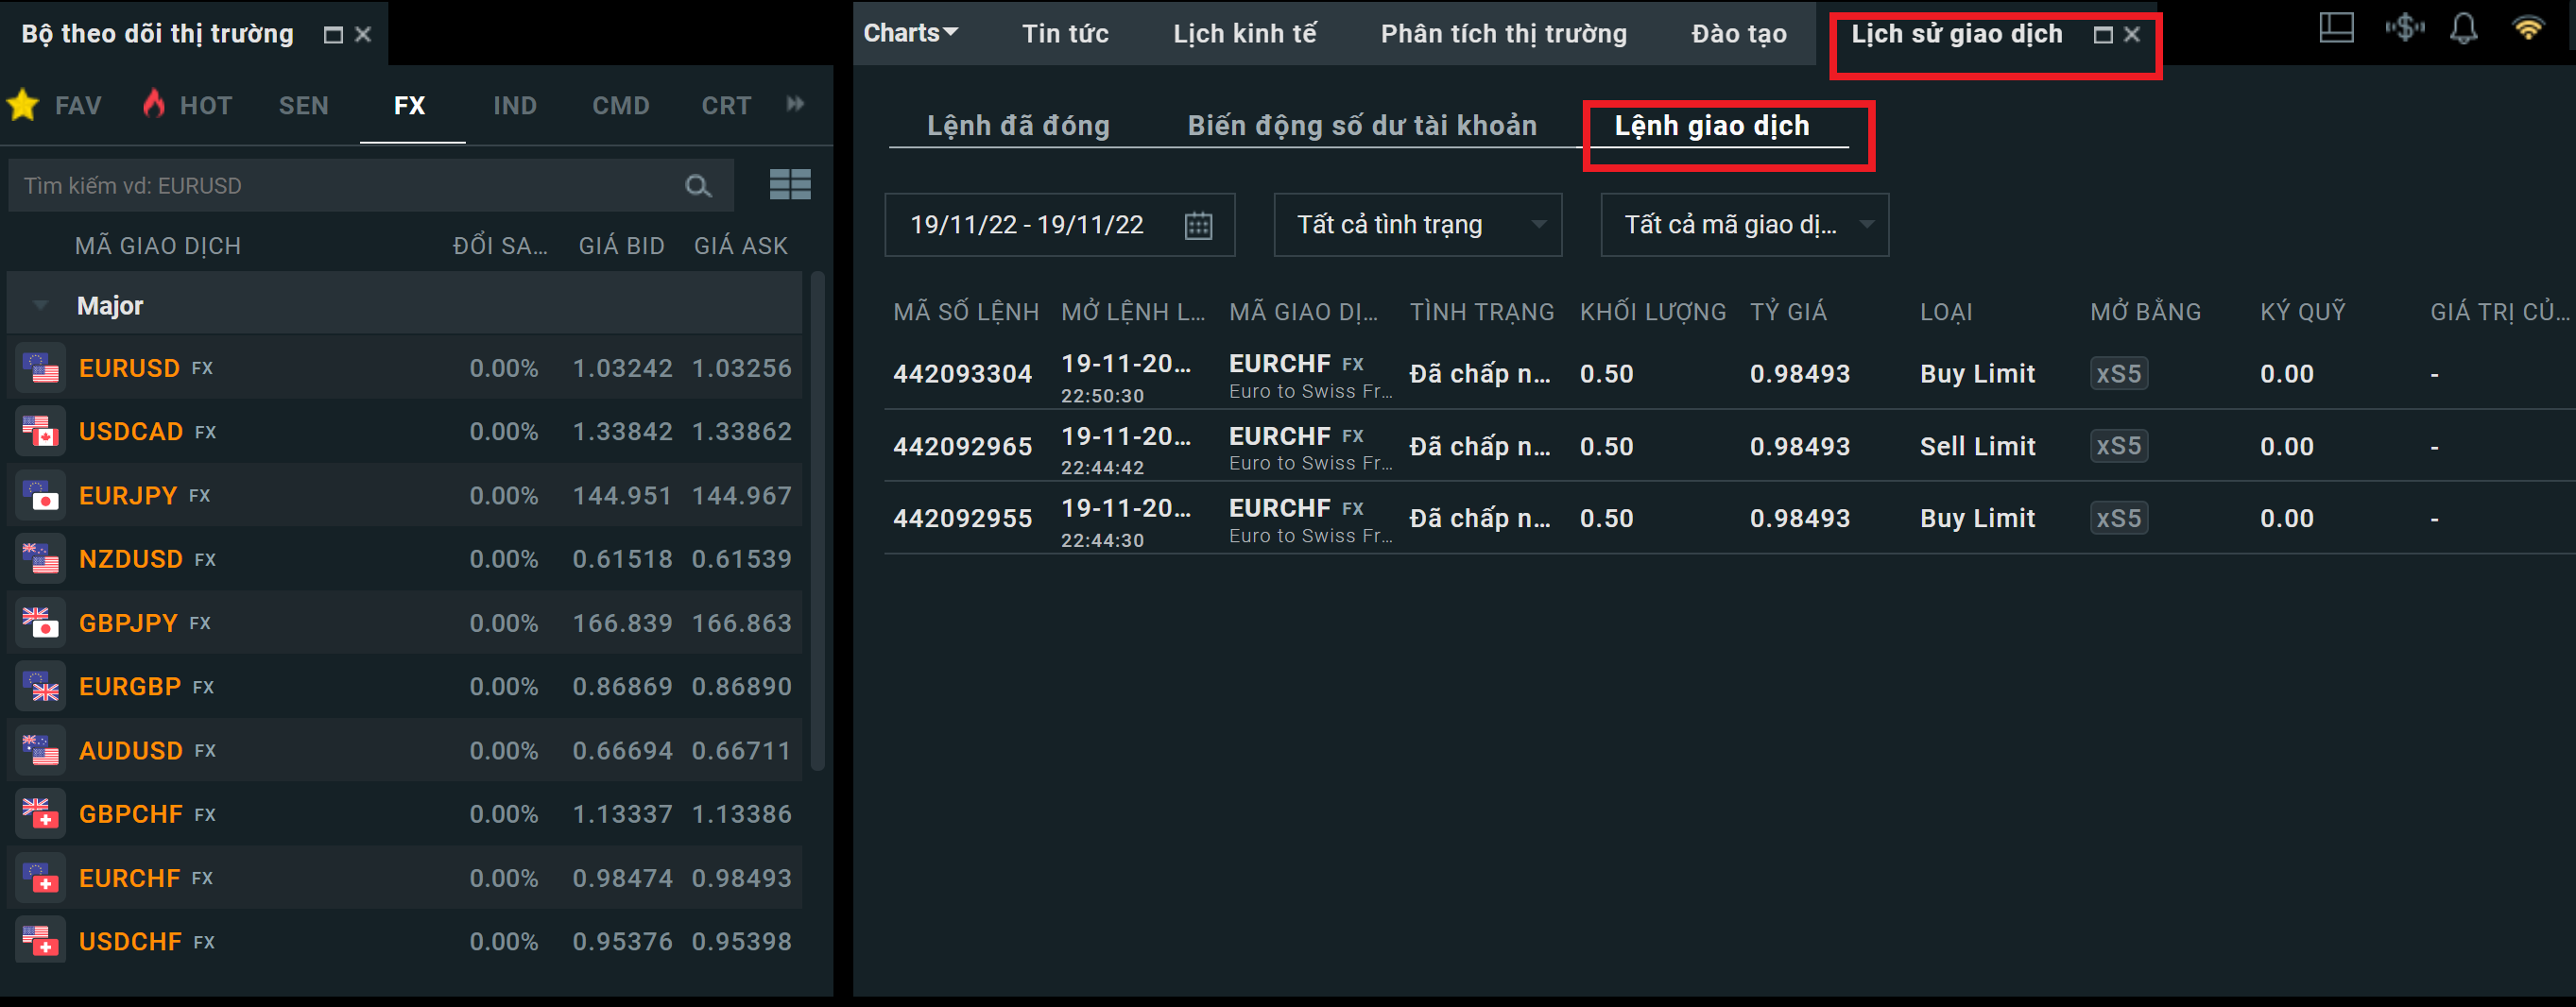This screenshot has height=1007, width=2576.
Task: Open the date range 19/11/22 picker
Action: point(1059,225)
